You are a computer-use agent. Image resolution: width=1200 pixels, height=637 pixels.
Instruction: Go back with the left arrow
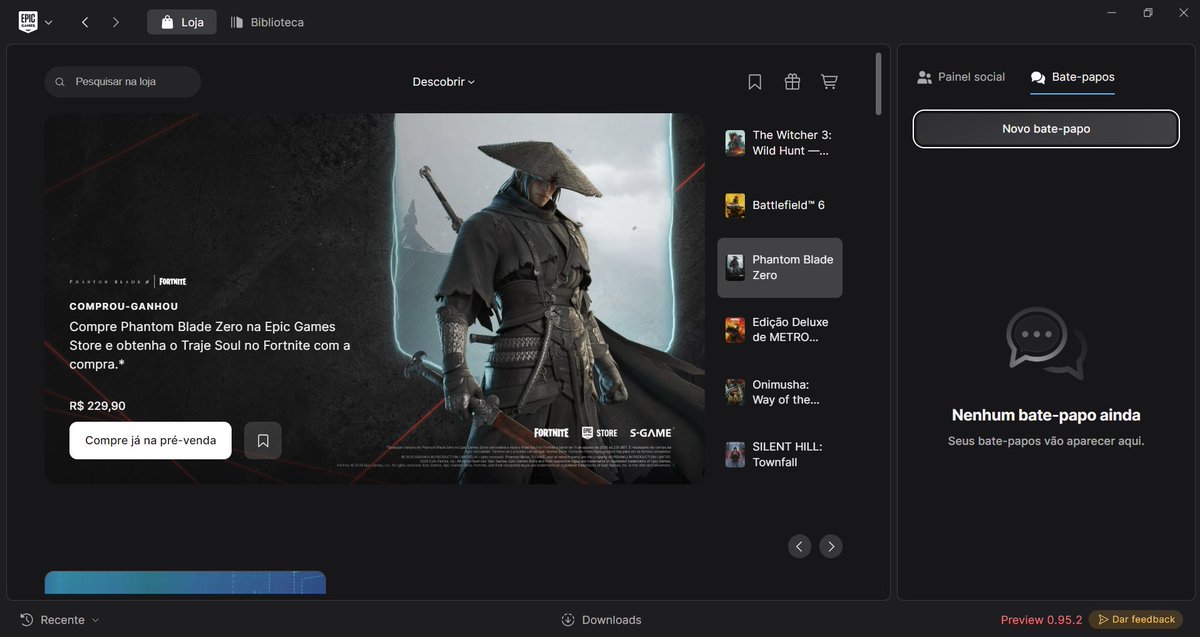(x=85, y=22)
